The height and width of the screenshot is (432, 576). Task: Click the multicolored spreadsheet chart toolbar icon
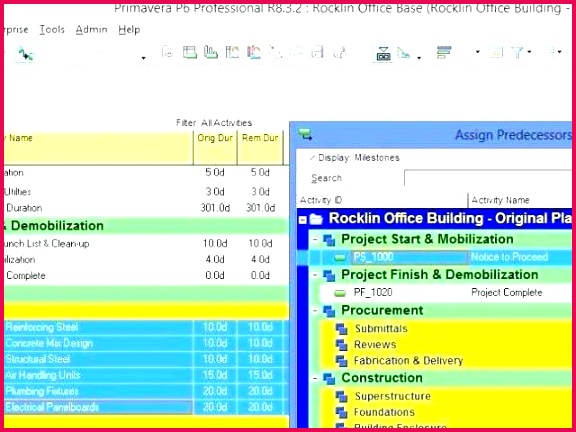254,52
